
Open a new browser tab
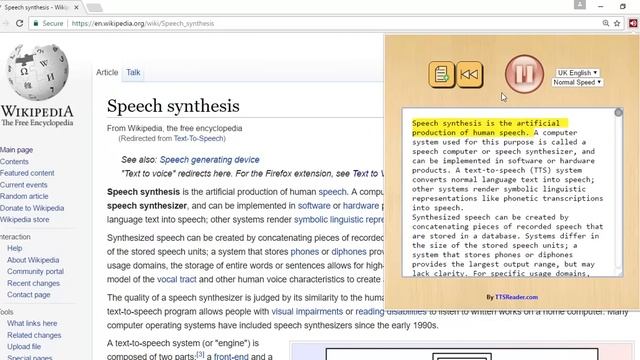94,8
